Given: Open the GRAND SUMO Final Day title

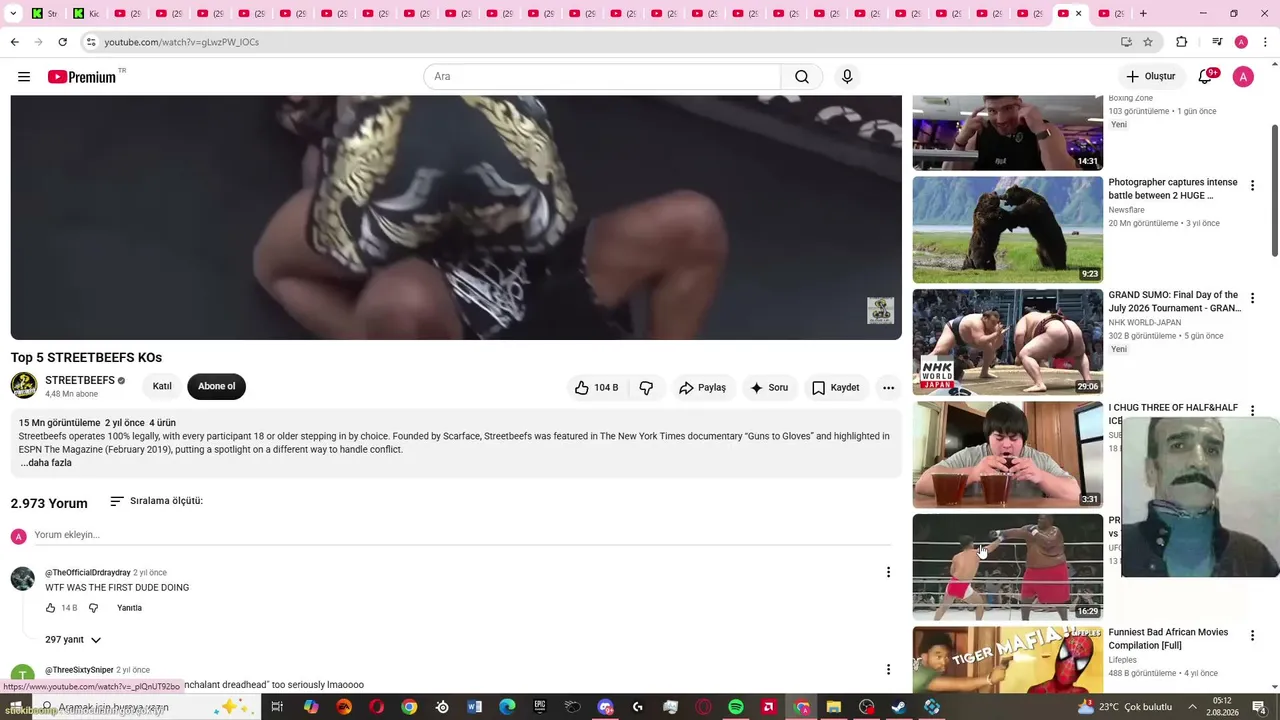Looking at the screenshot, I should click(1174, 302).
